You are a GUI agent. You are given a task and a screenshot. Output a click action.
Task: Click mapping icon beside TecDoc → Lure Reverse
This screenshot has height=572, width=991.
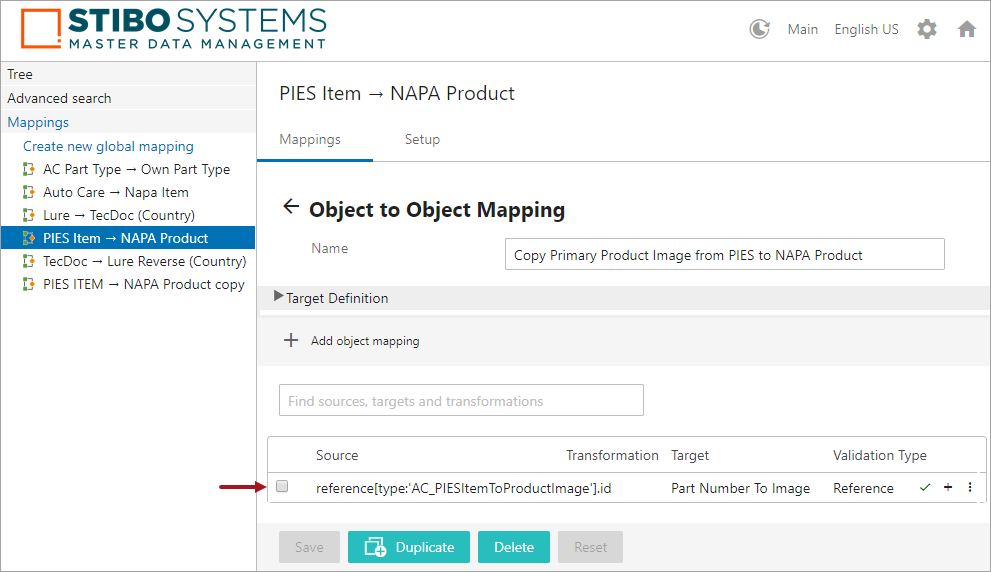(28, 261)
